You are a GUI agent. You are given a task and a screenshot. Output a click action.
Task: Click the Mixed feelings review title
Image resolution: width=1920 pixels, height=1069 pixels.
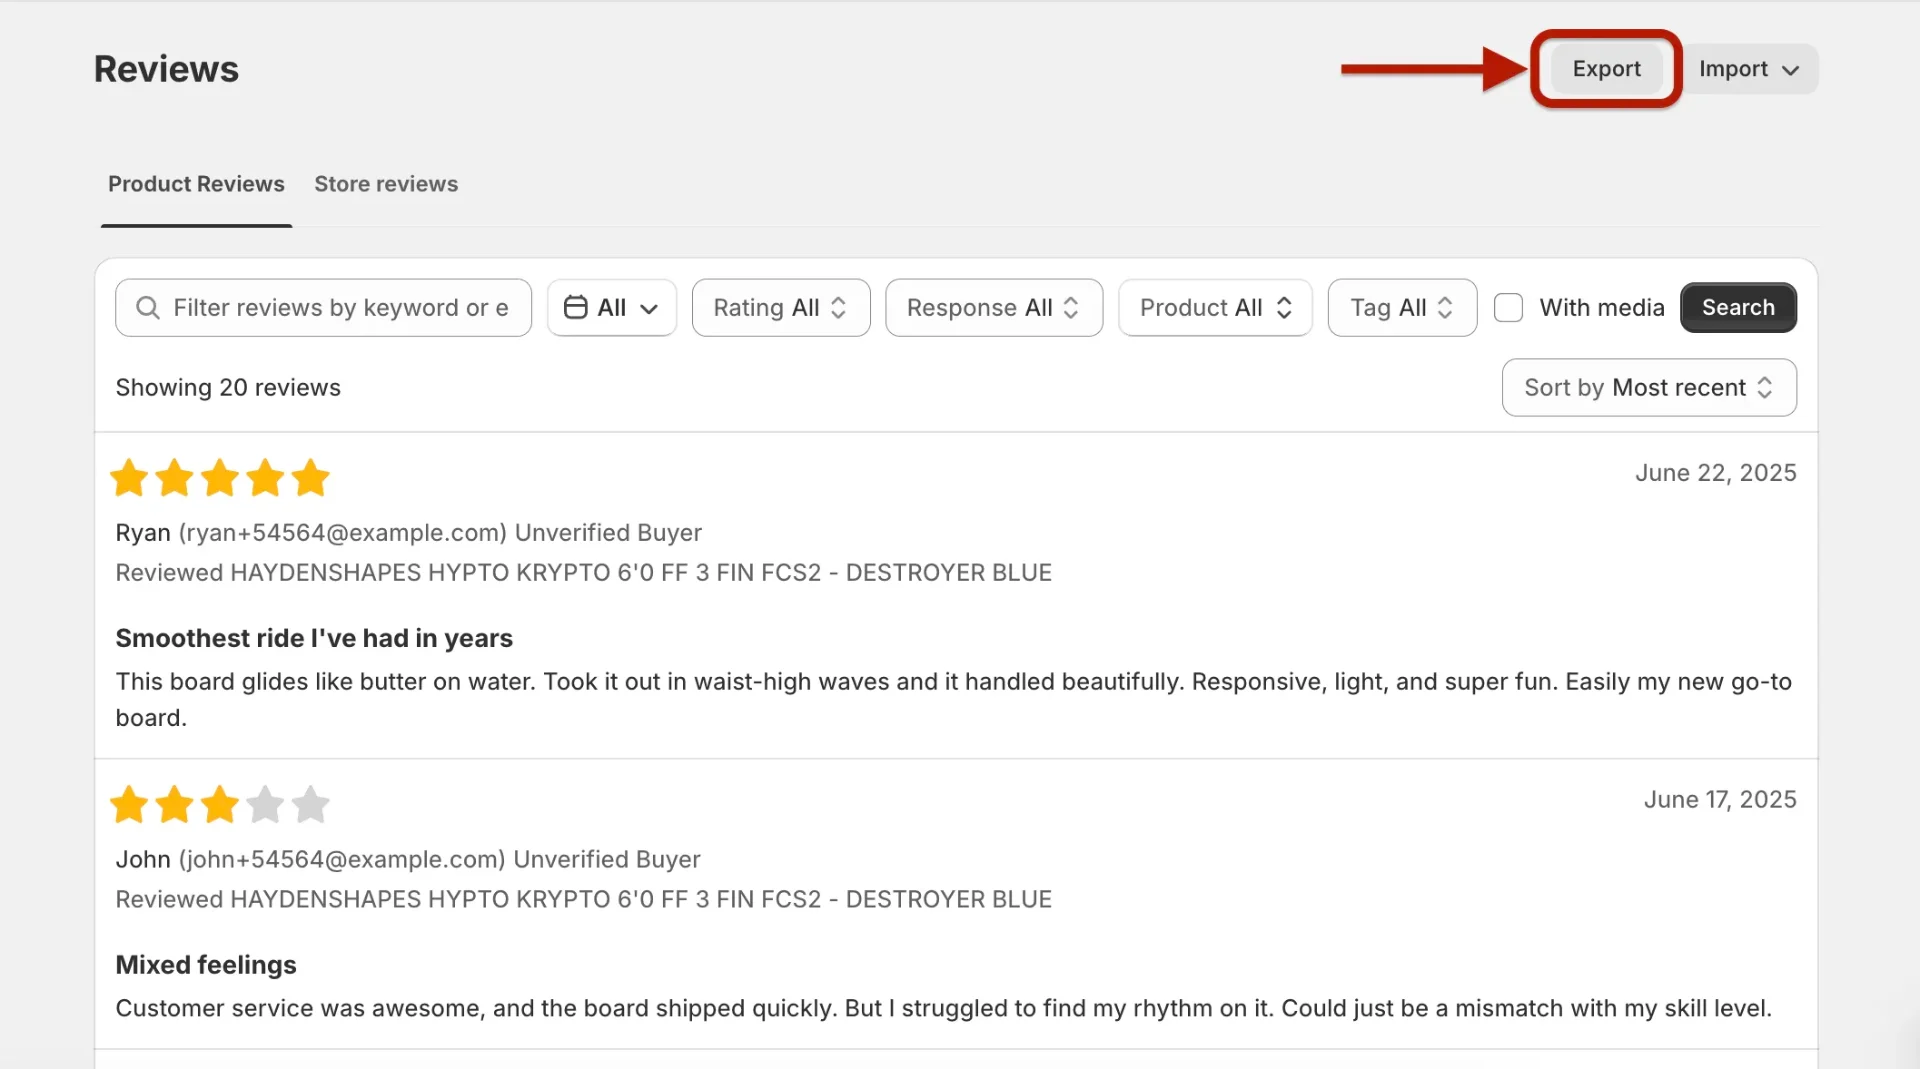[x=206, y=965]
